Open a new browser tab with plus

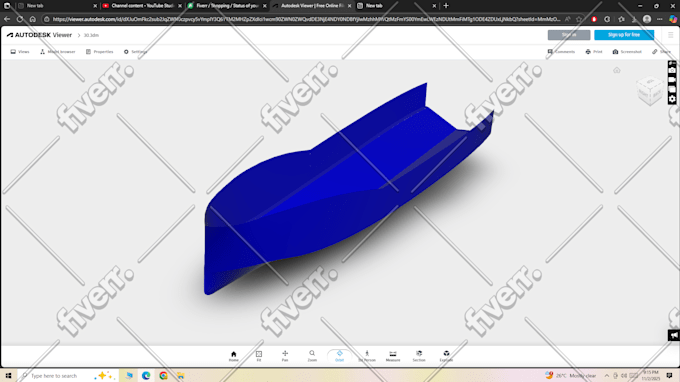[x=446, y=6]
